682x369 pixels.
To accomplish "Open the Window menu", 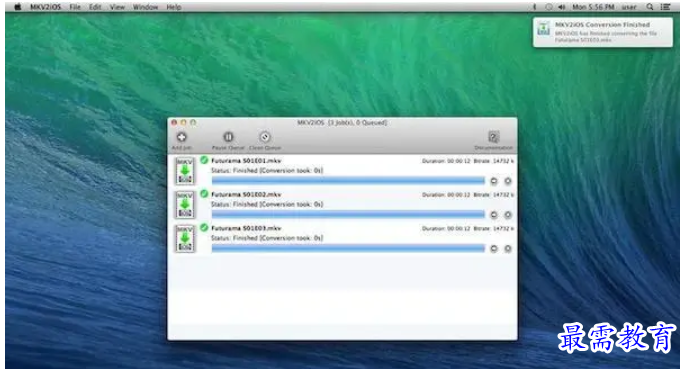I will pyautogui.click(x=145, y=7).
